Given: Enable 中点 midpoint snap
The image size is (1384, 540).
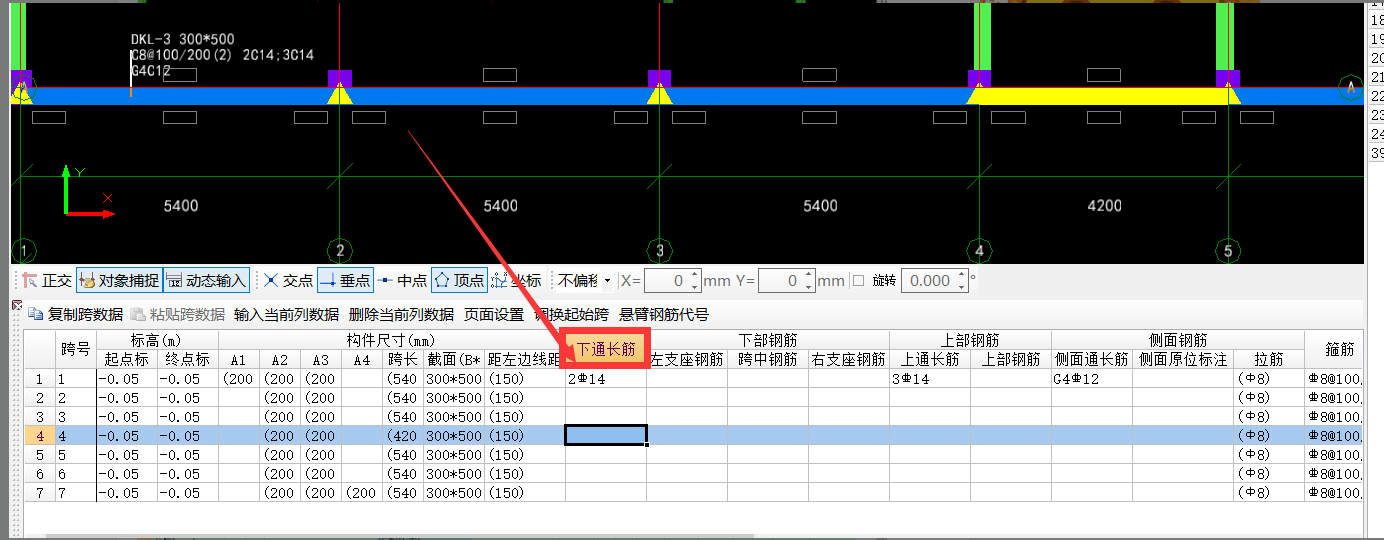Looking at the screenshot, I should coord(403,281).
